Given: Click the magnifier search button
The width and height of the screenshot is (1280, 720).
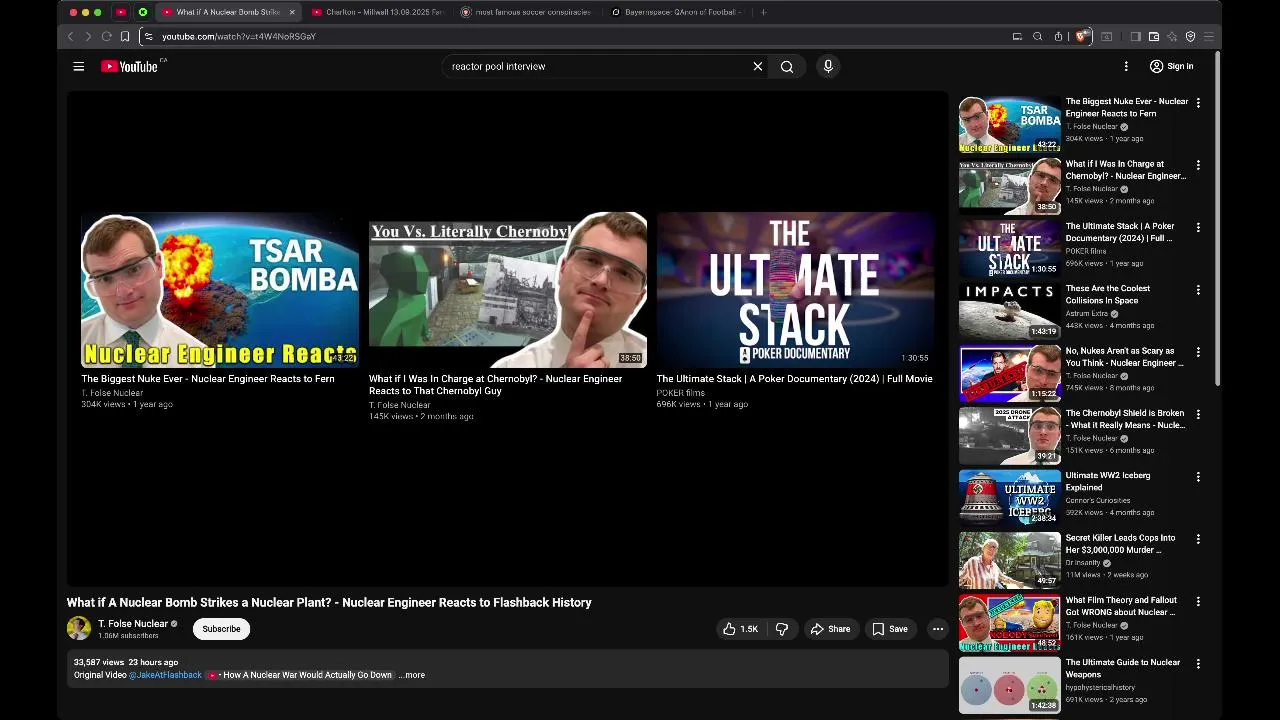Looking at the screenshot, I should click(x=787, y=66).
